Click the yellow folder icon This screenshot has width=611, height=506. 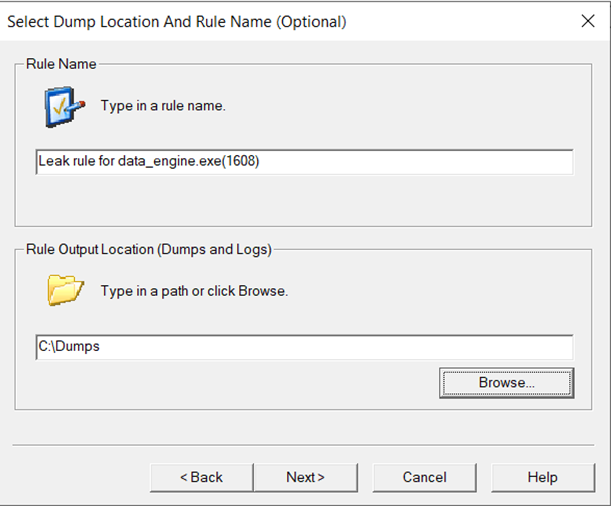point(63,291)
